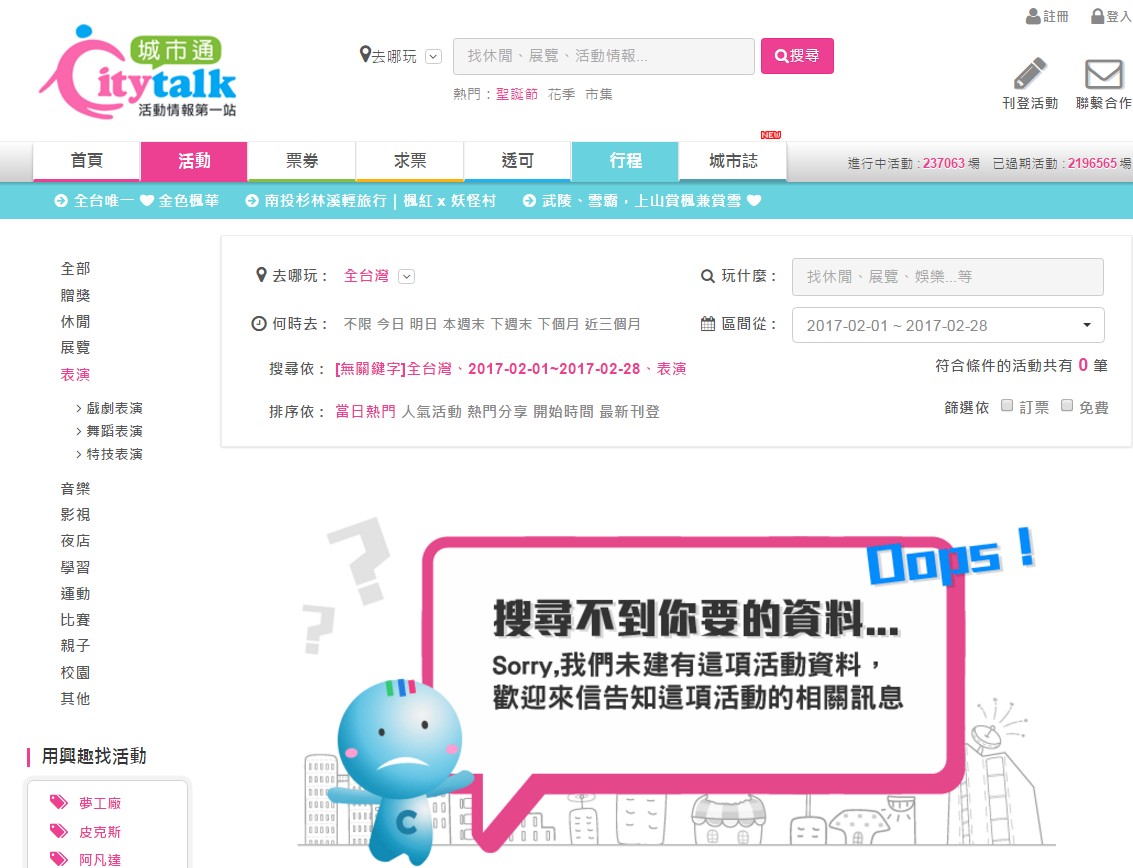Click the 註冊 user icon

1033,17
